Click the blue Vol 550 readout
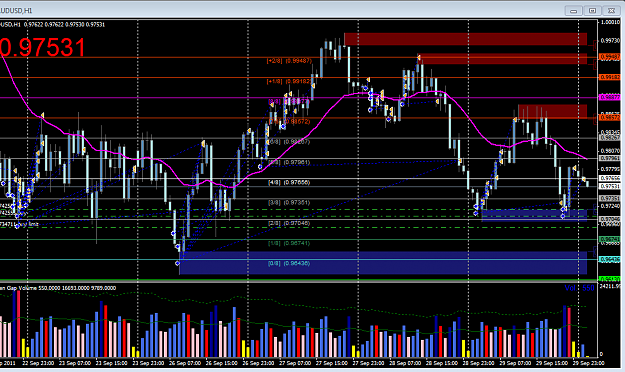This screenshot has width=625, height=372. coord(579,288)
